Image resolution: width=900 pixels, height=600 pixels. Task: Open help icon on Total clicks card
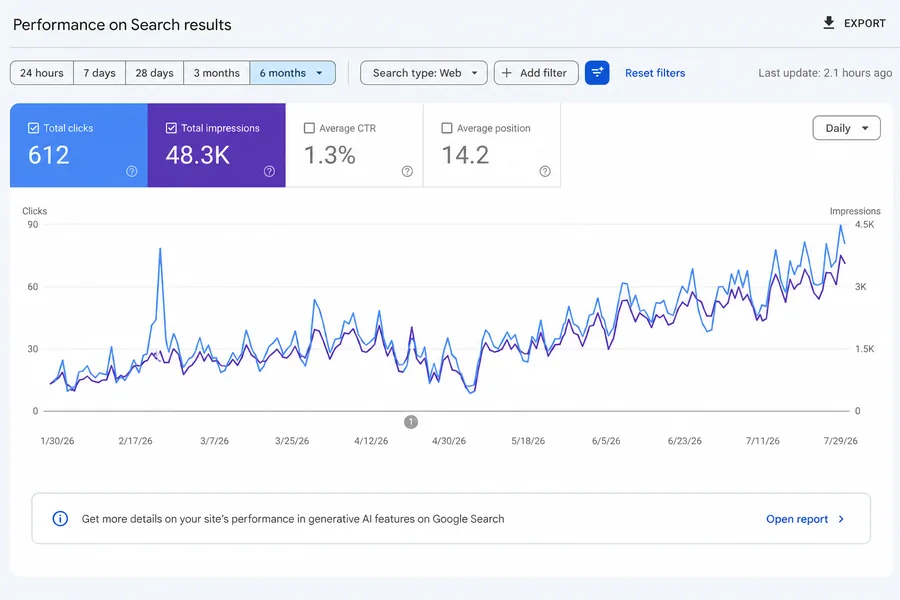click(x=131, y=171)
